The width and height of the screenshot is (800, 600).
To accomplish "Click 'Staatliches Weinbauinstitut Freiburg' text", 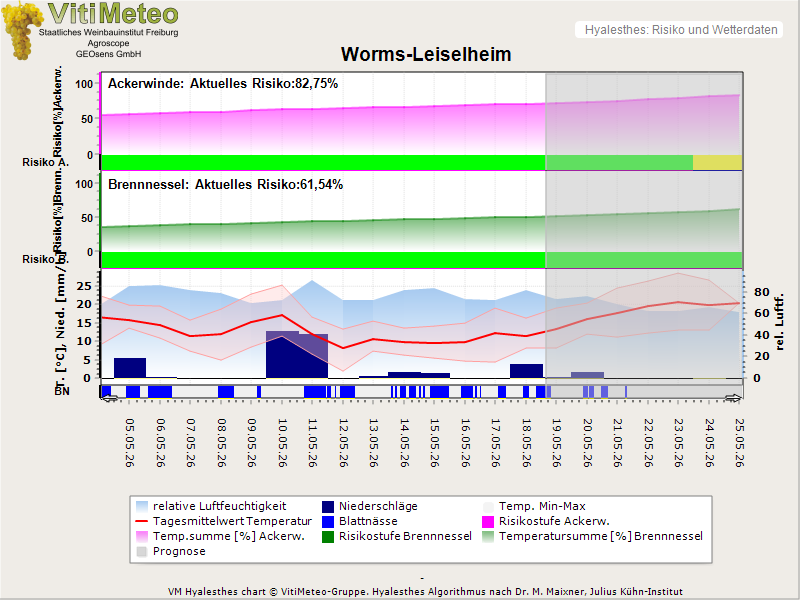I will tap(108, 33).
